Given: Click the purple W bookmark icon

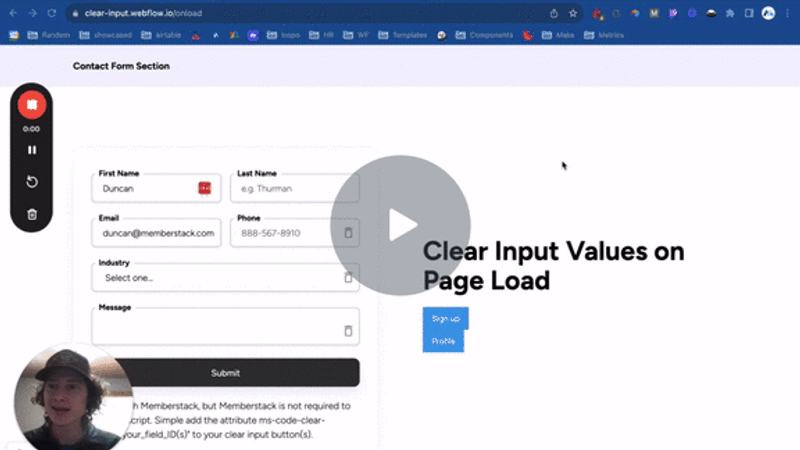Looking at the screenshot, I should (253, 35).
